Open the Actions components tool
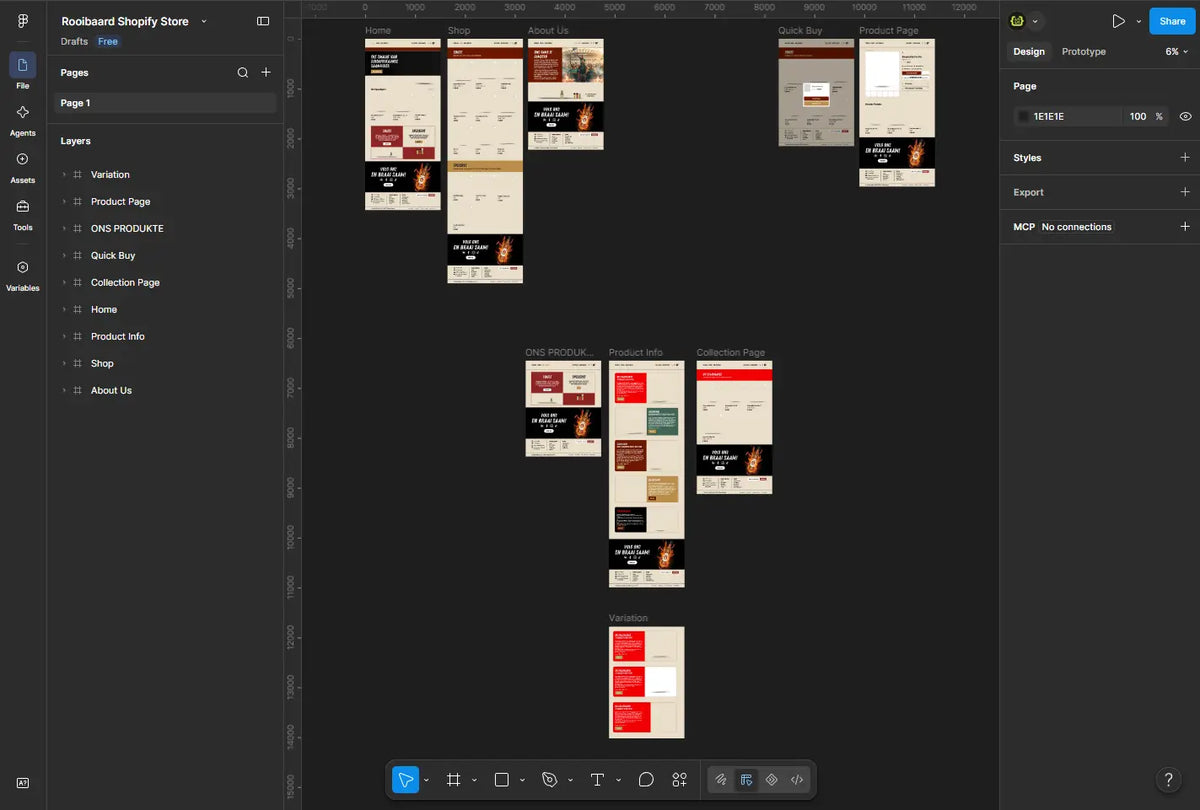 coord(680,780)
